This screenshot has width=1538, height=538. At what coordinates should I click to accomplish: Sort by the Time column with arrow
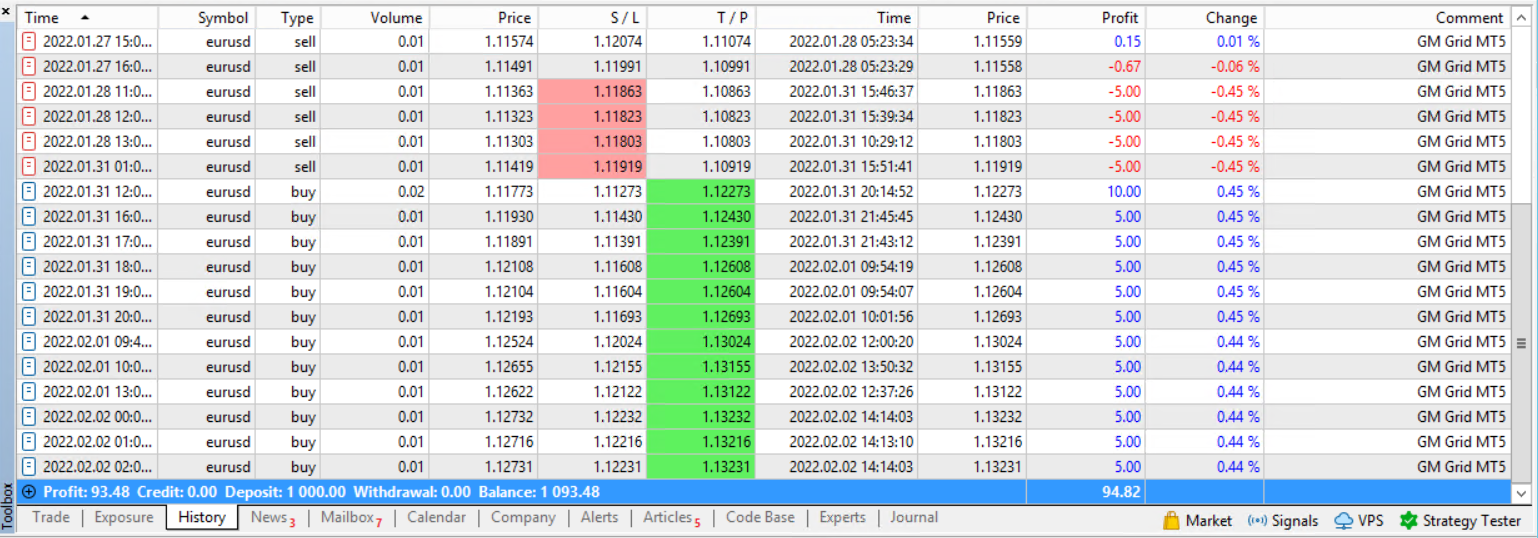click(x=89, y=18)
